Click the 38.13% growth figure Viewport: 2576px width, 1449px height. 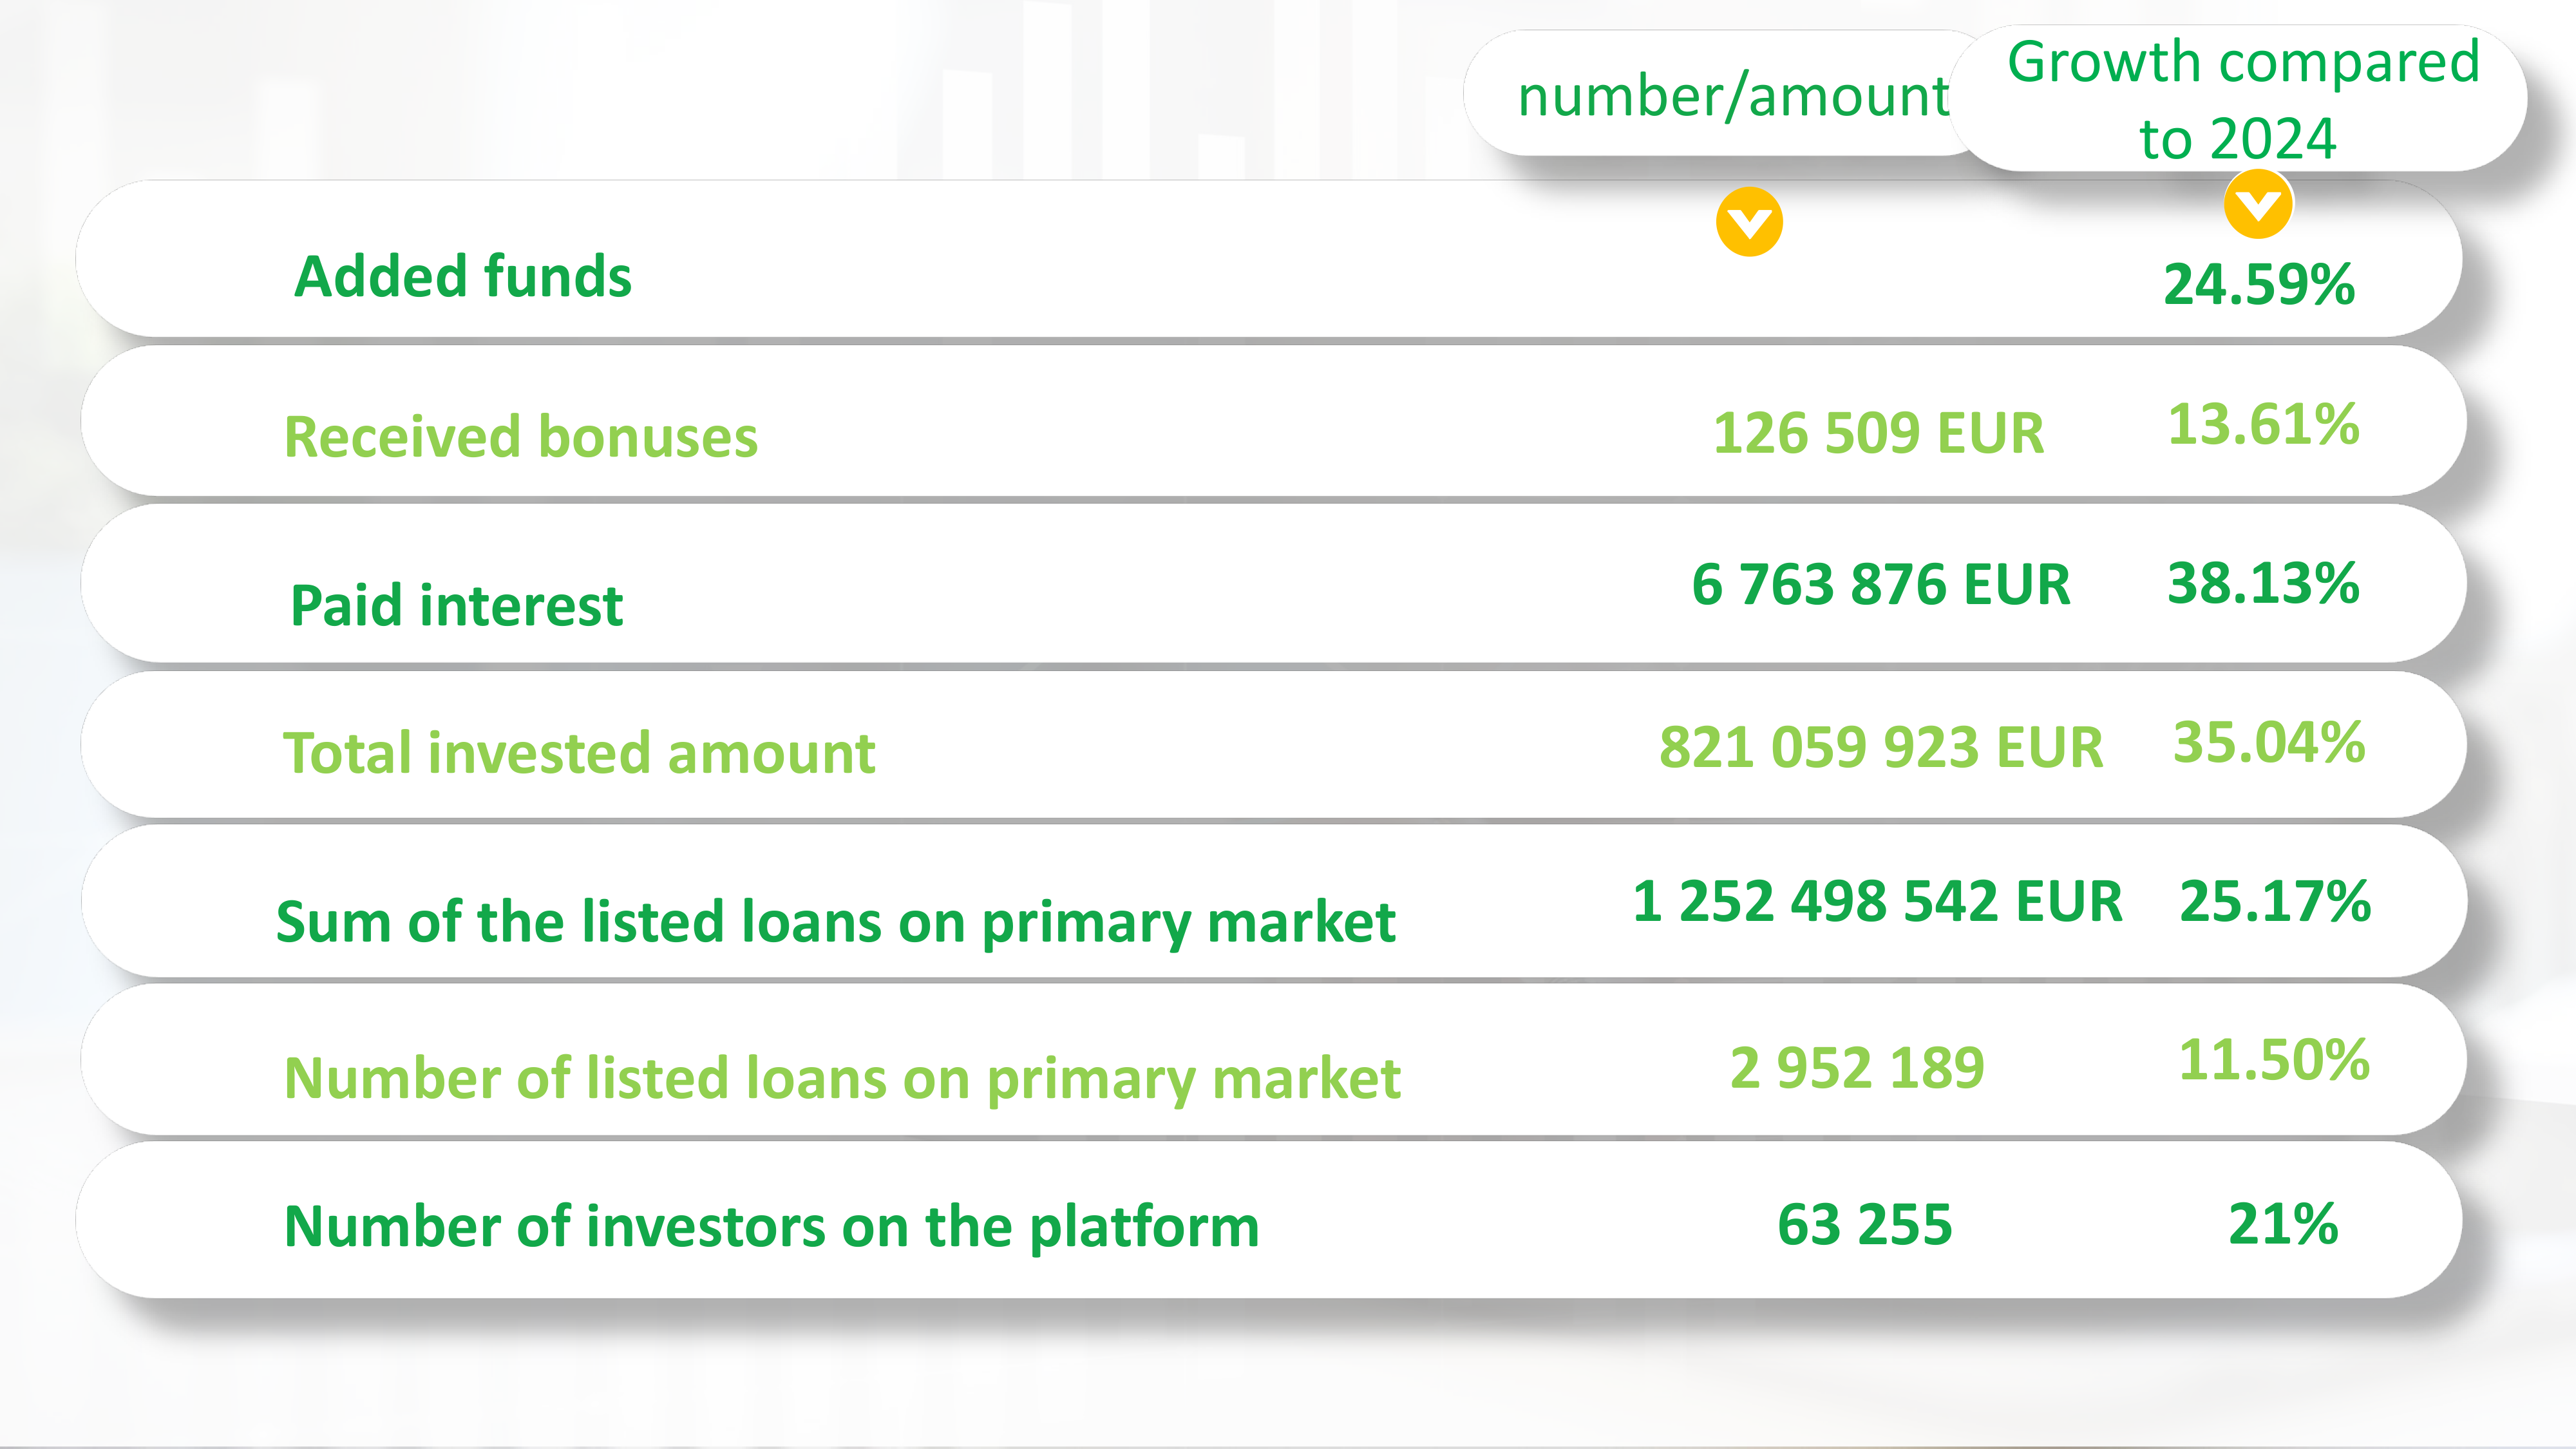pyautogui.click(x=2263, y=583)
